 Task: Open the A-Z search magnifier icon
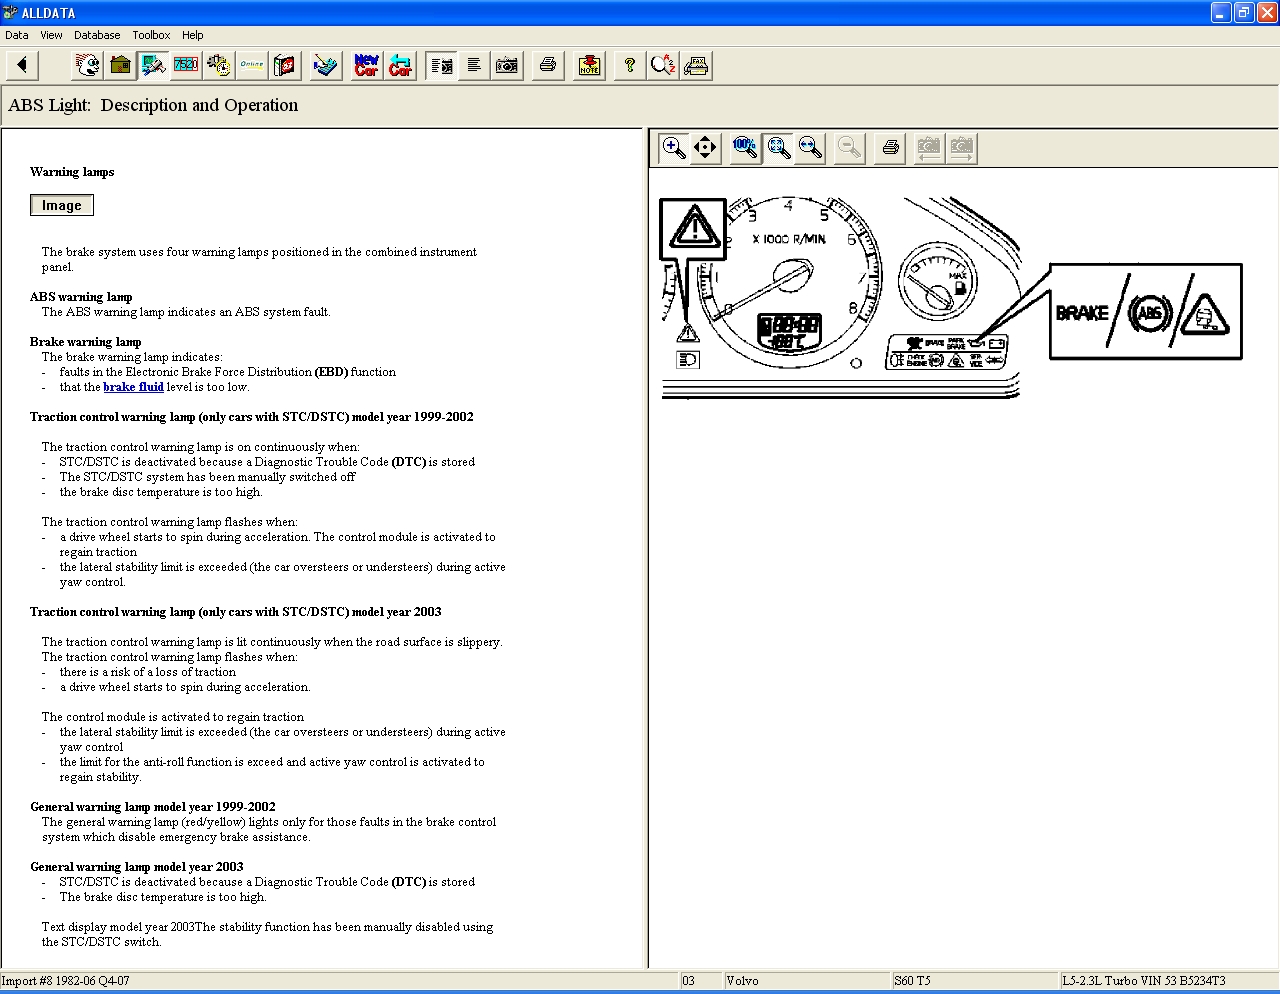pos(663,66)
